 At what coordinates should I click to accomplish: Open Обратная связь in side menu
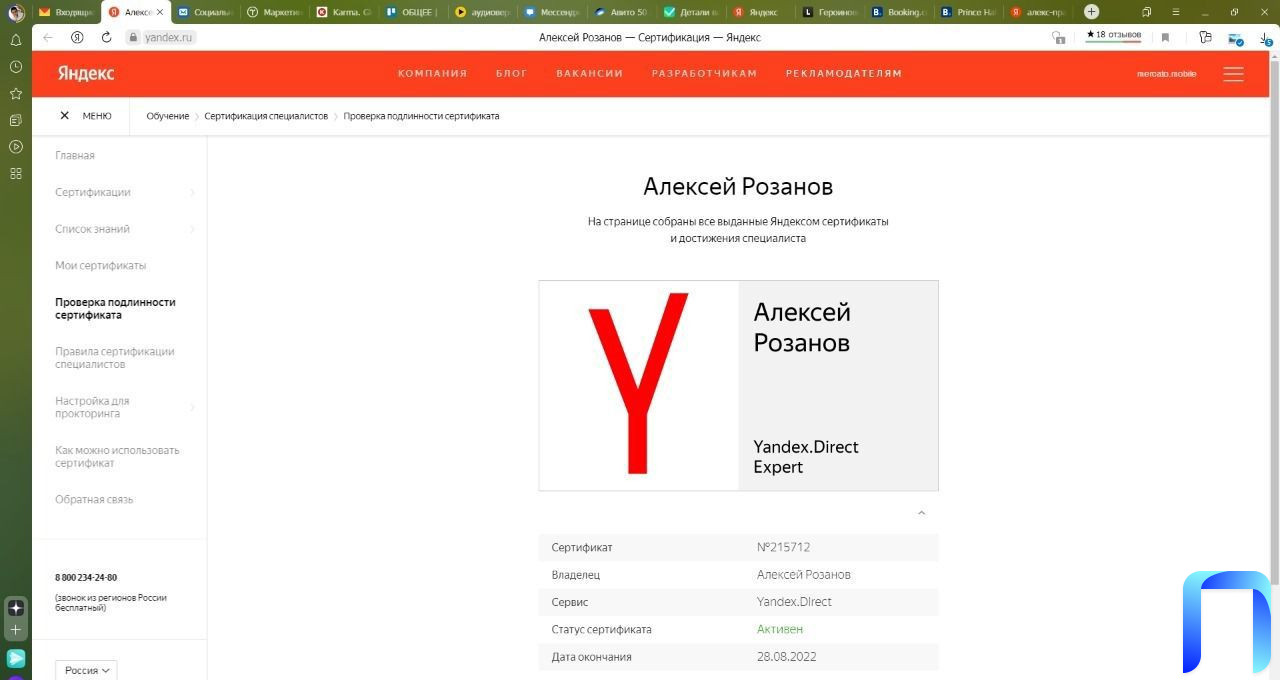94,500
